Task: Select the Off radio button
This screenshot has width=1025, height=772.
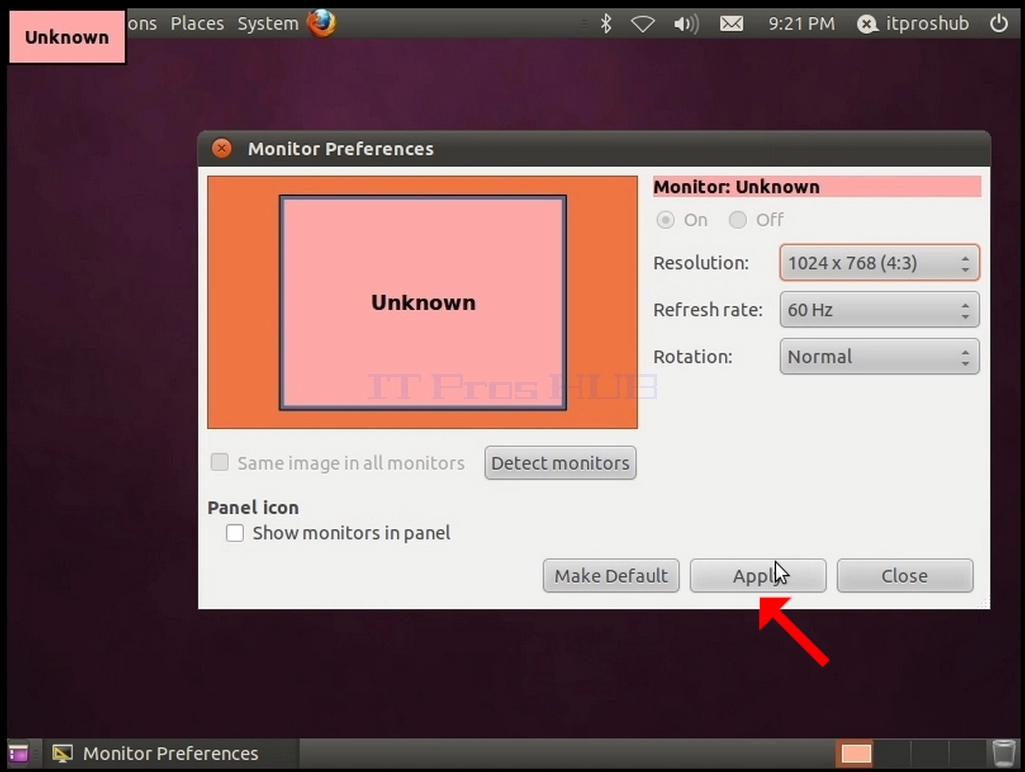Action: 737,220
